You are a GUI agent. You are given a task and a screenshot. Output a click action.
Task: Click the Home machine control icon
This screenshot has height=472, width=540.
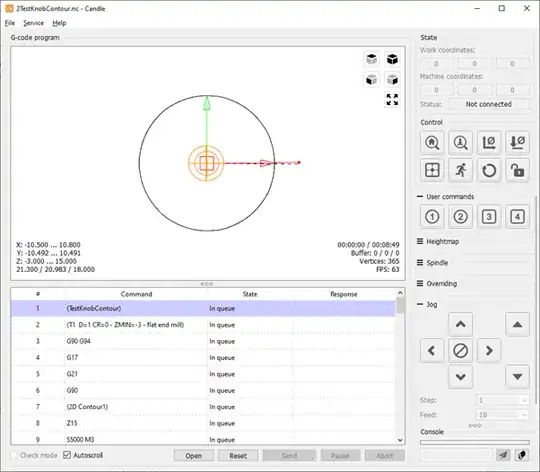(432, 143)
